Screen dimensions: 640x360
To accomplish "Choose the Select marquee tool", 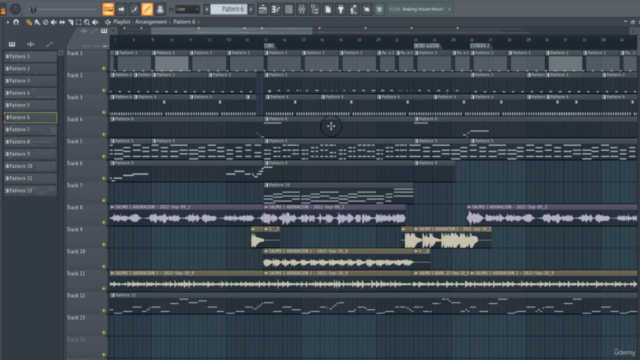I will coord(78,22).
